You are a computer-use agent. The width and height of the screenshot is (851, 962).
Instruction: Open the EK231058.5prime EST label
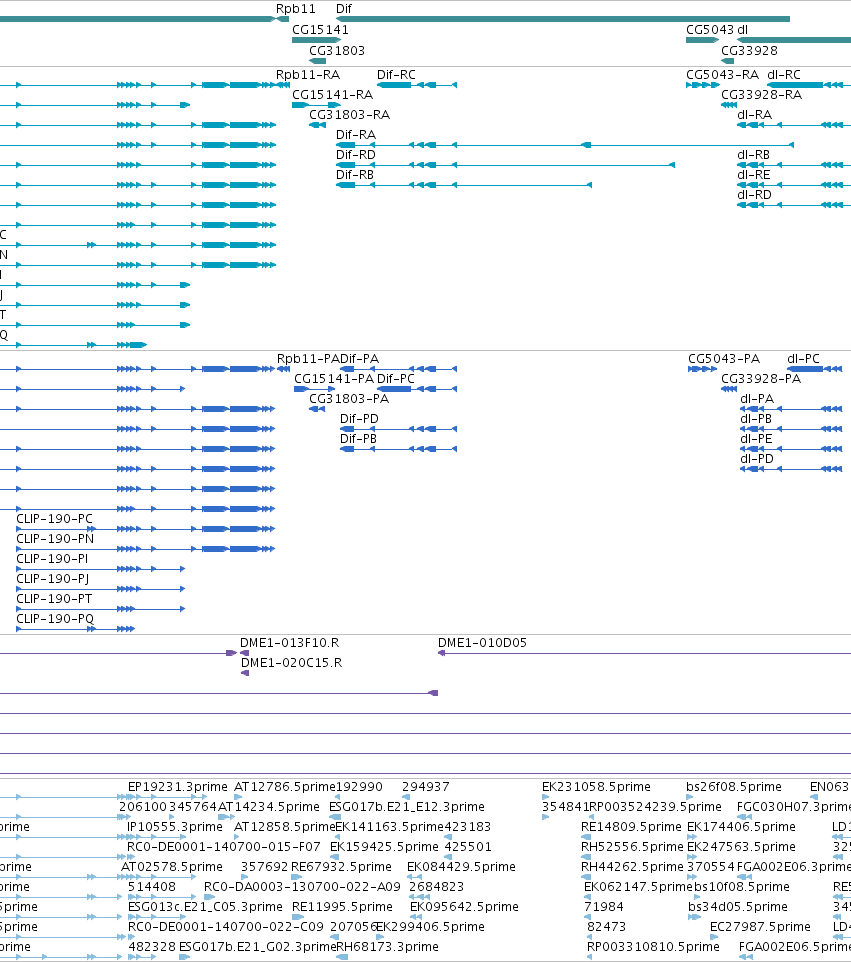596,787
